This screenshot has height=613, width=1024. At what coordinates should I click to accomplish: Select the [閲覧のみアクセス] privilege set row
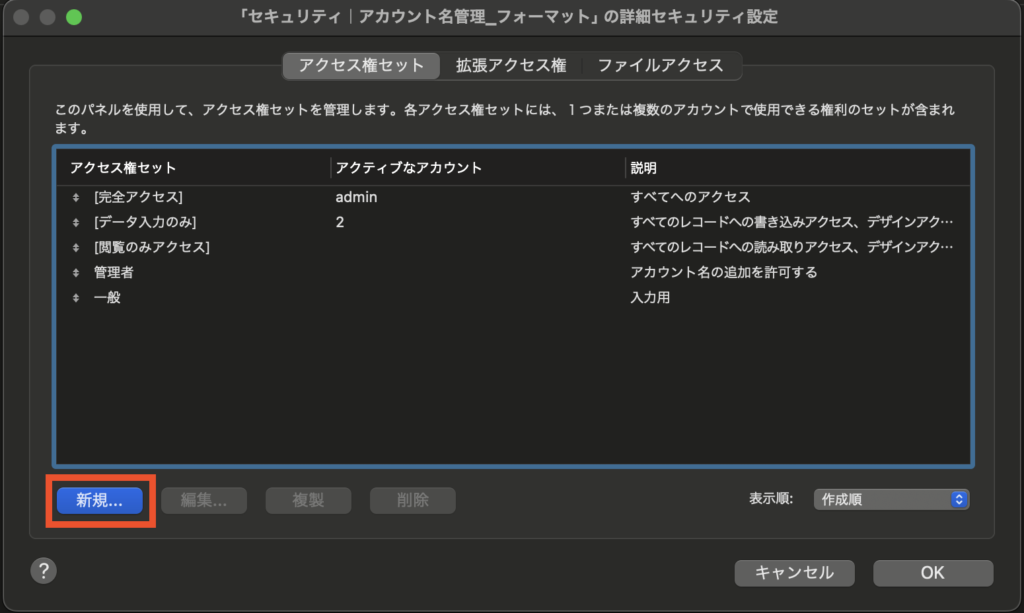point(513,247)
